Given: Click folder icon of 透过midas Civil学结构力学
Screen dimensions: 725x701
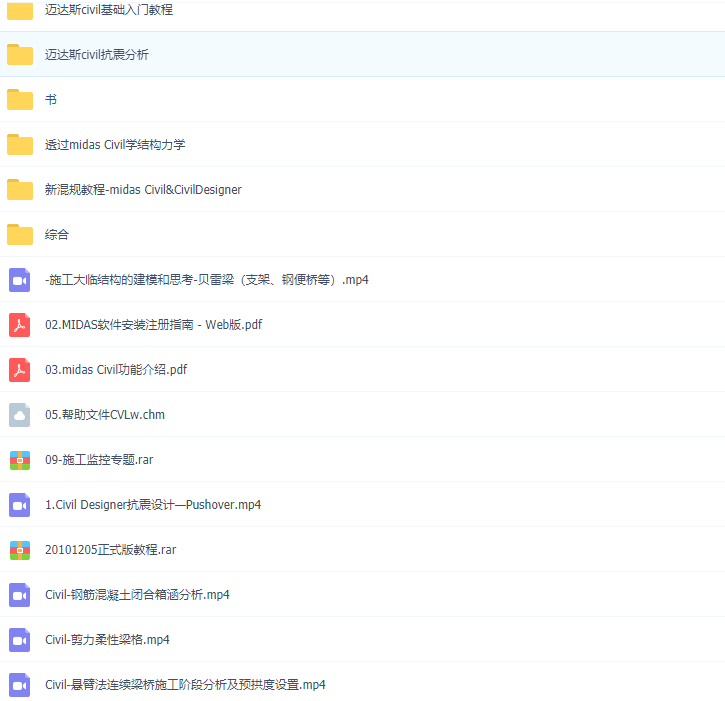Looking at the screenshot, I should [20, 144].
